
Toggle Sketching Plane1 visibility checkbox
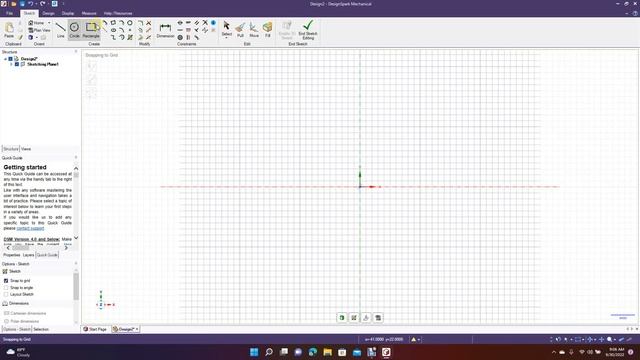(x=17, y=64)
